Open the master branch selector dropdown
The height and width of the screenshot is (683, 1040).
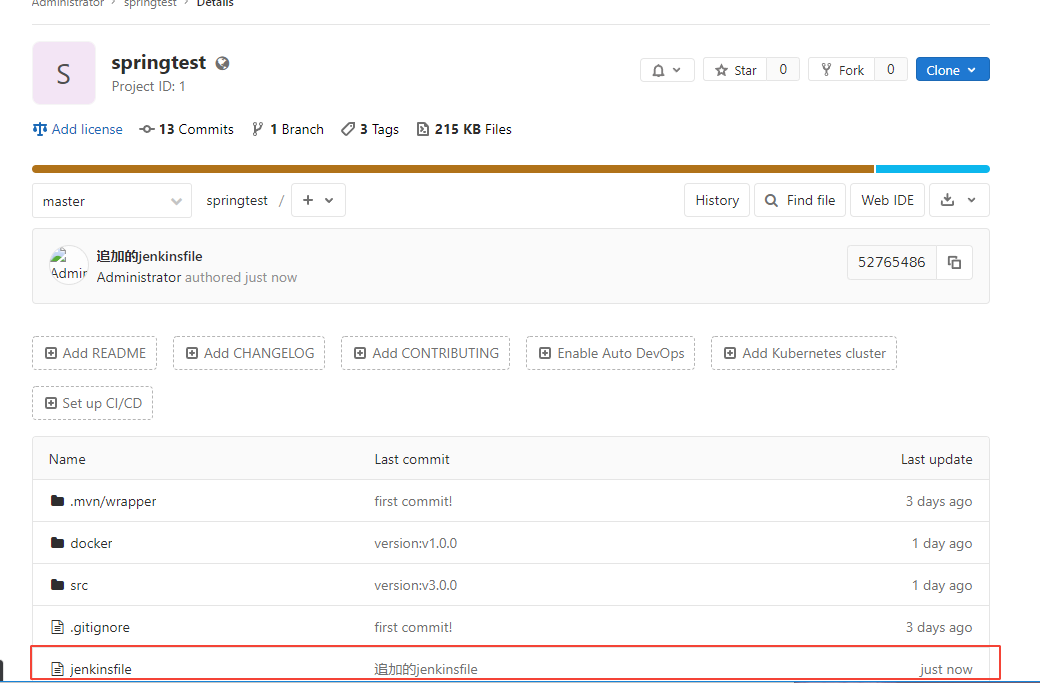click(112, 201)
